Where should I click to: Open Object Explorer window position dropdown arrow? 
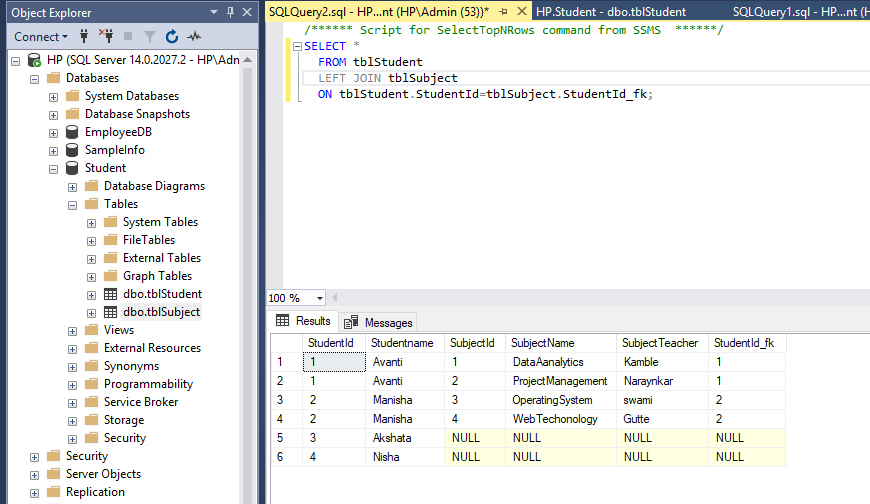[214, 12]
